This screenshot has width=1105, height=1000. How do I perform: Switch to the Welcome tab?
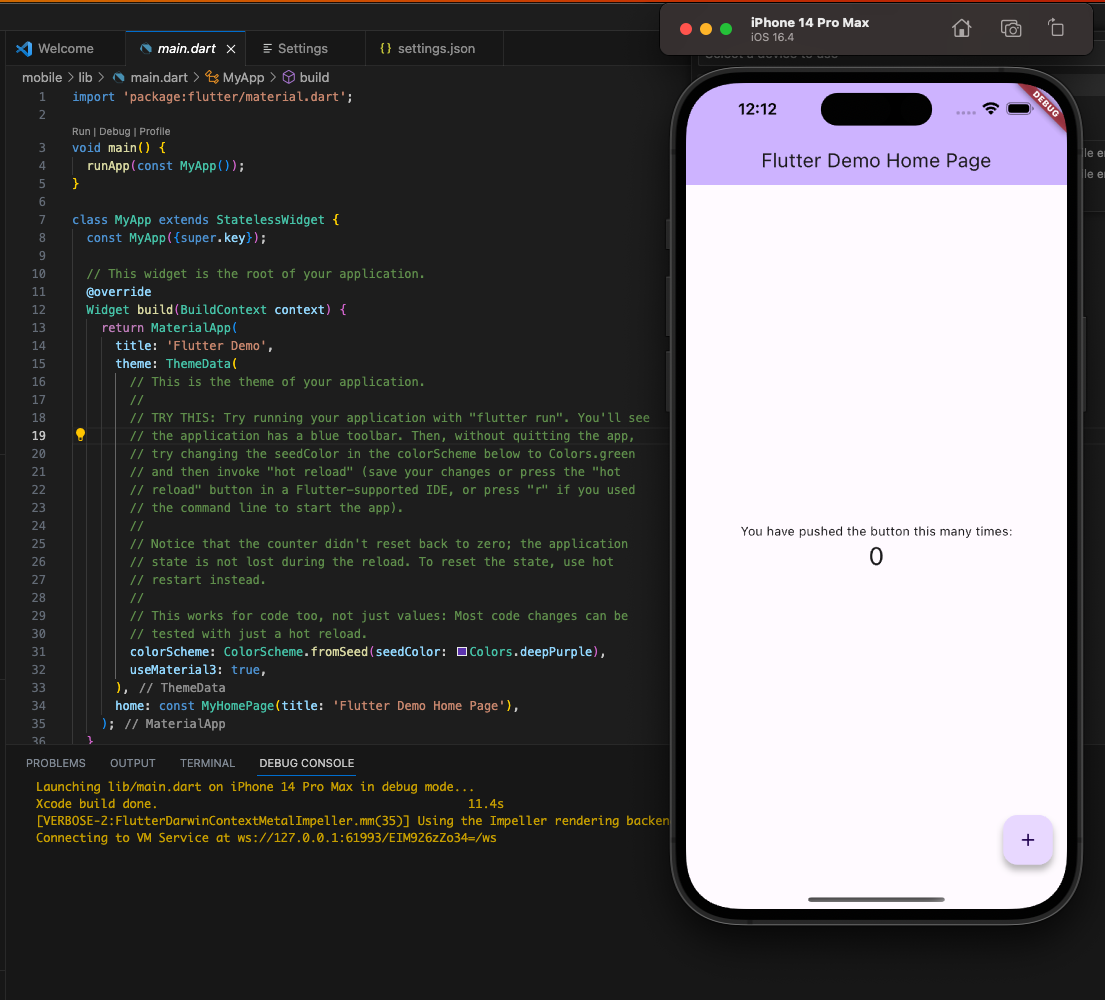pyautogui.click(x=66, y=49)
